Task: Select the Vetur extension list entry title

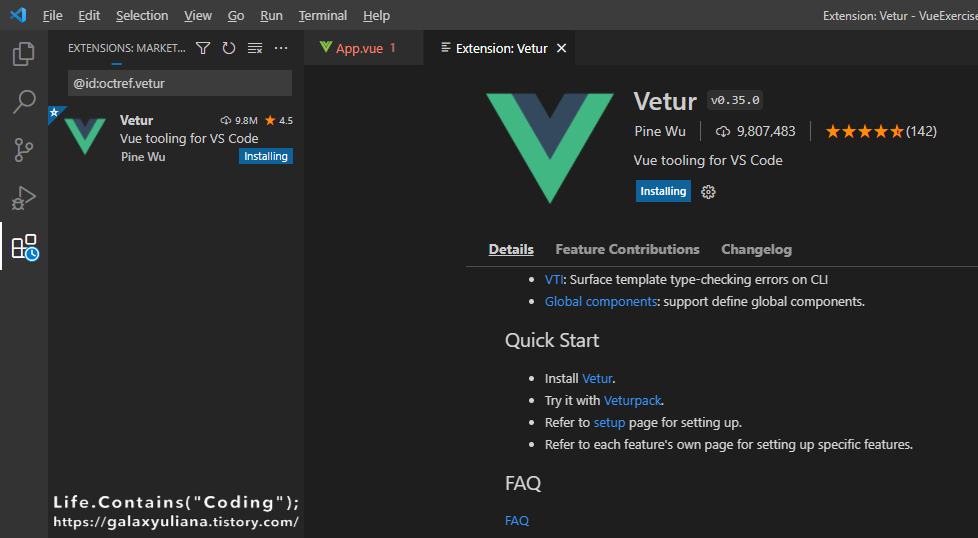Action: tap(136, 120)
